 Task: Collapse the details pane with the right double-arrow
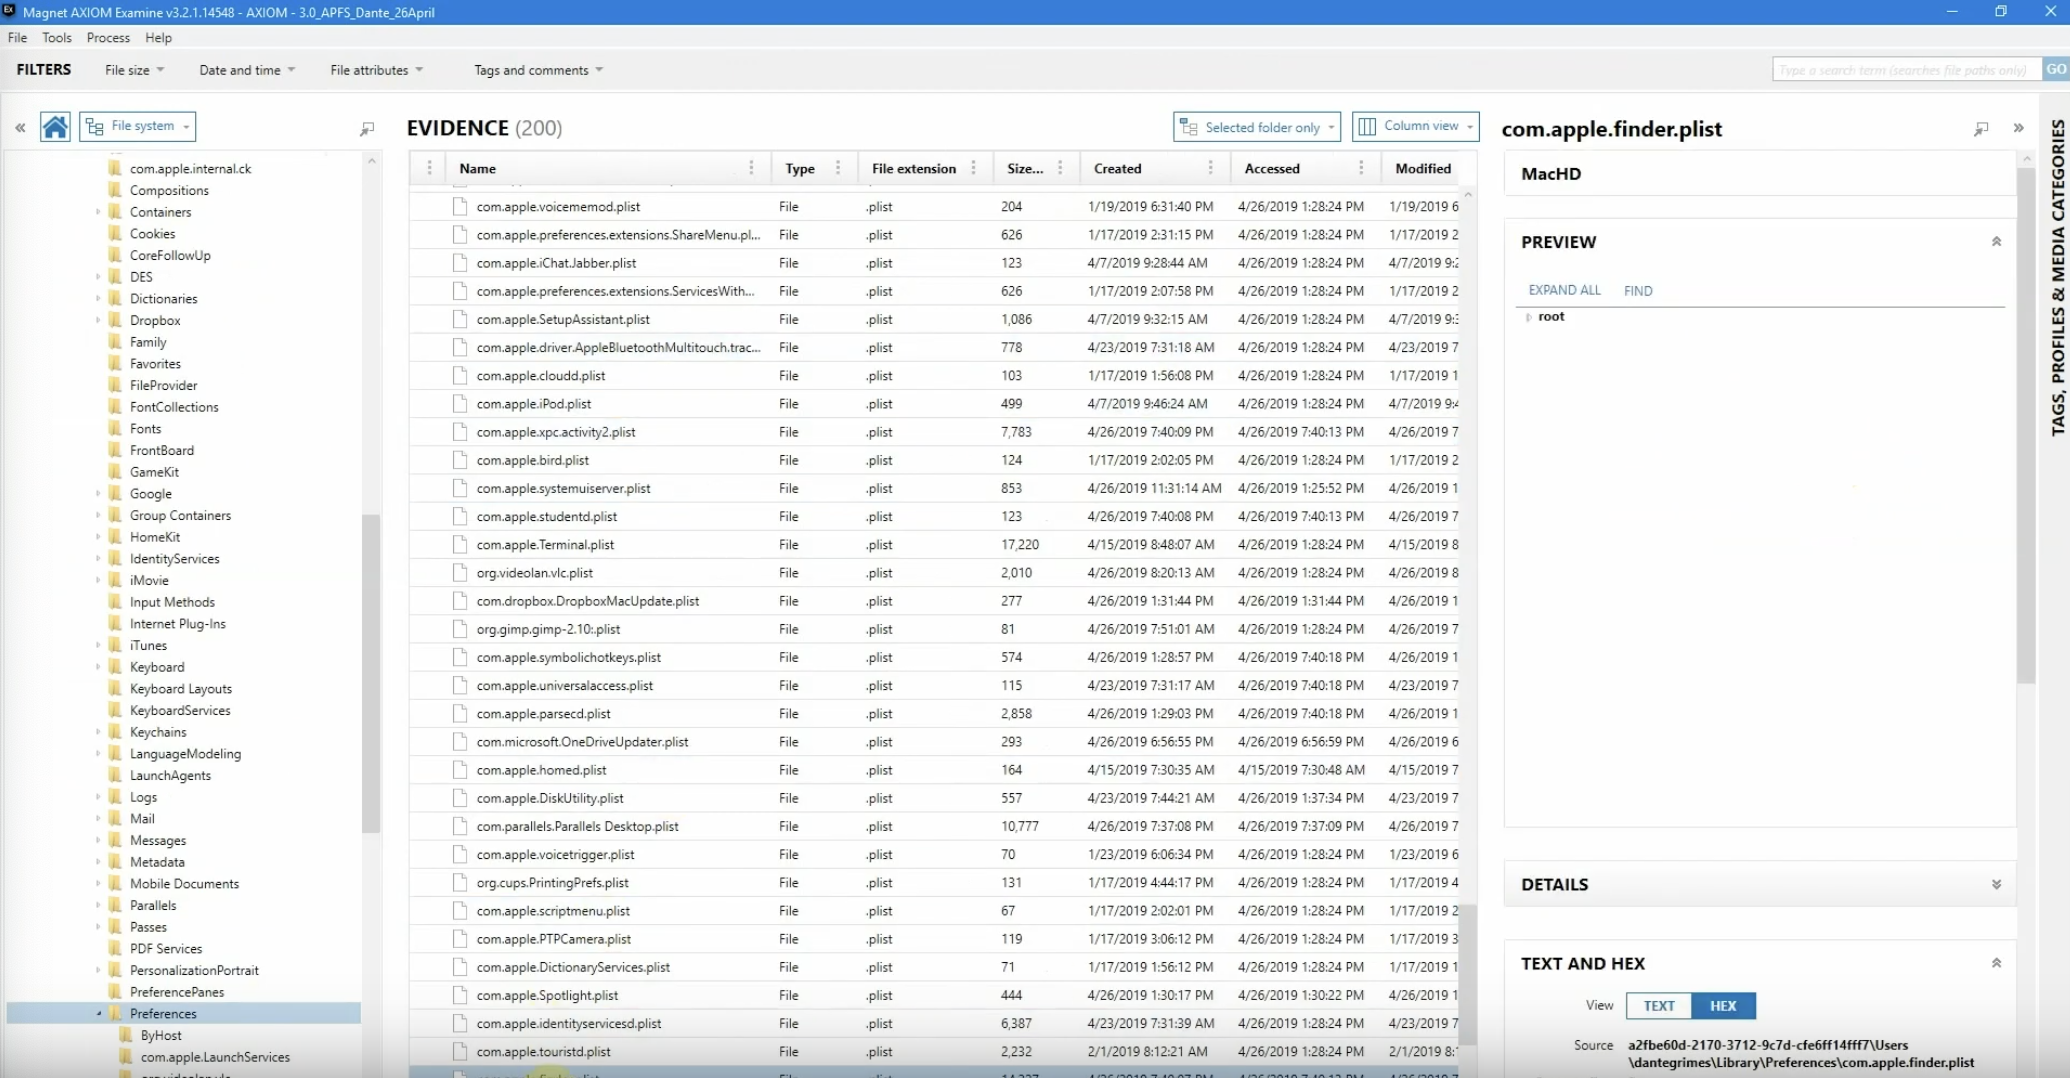tap(2018, 128)
